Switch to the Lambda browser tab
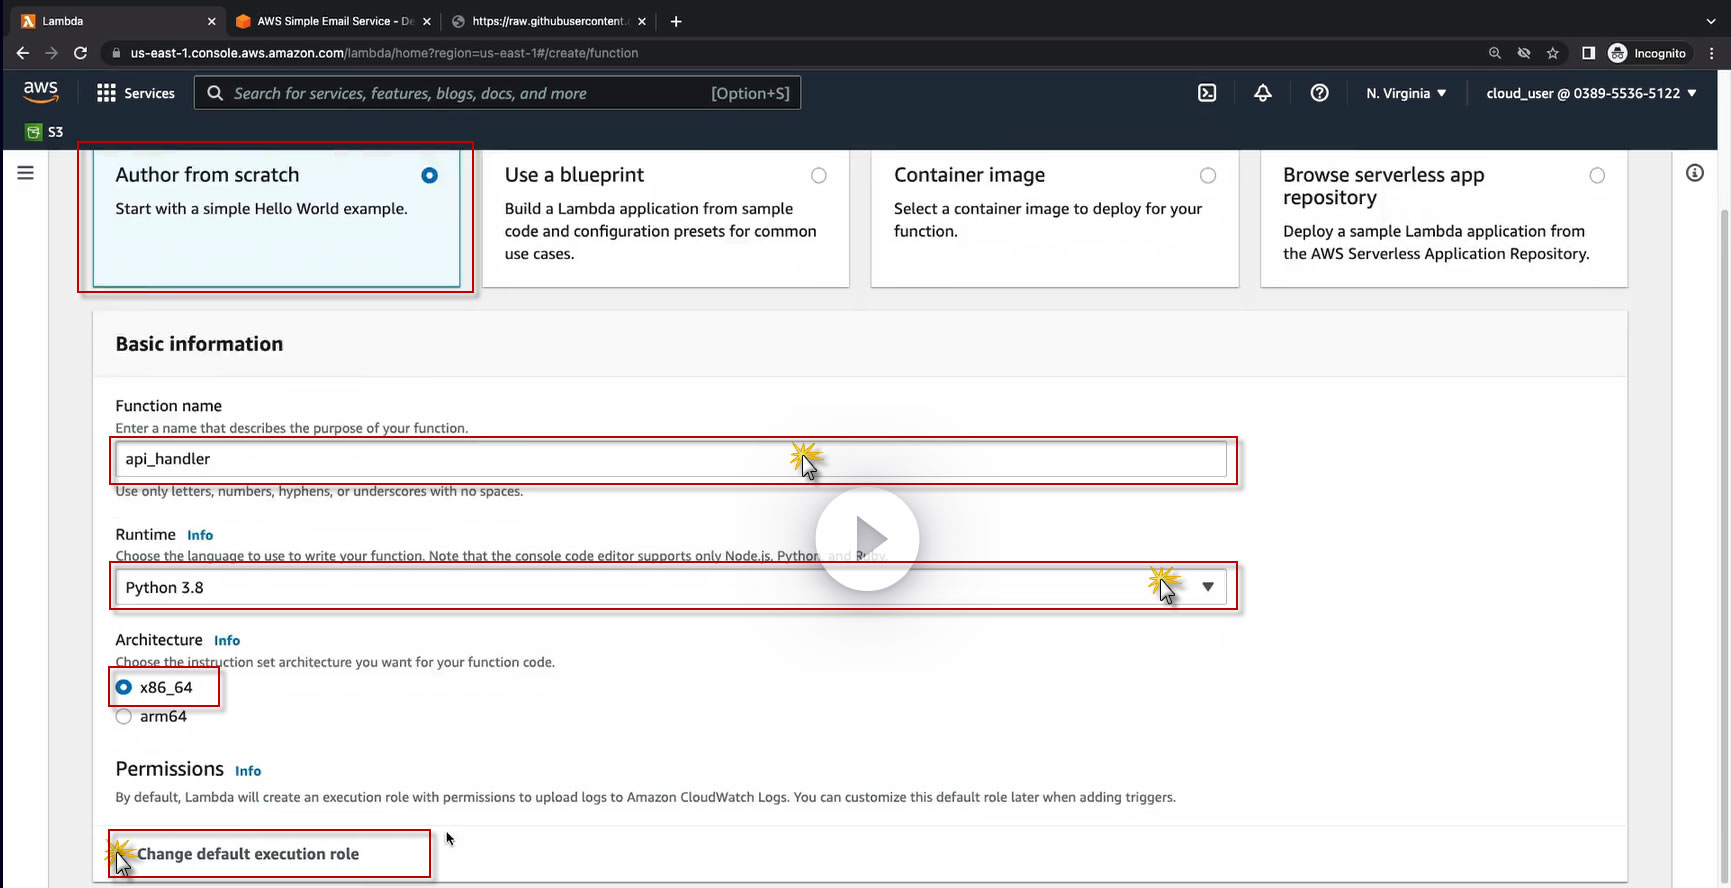1731x888 pixels. [x=117, y=21]
